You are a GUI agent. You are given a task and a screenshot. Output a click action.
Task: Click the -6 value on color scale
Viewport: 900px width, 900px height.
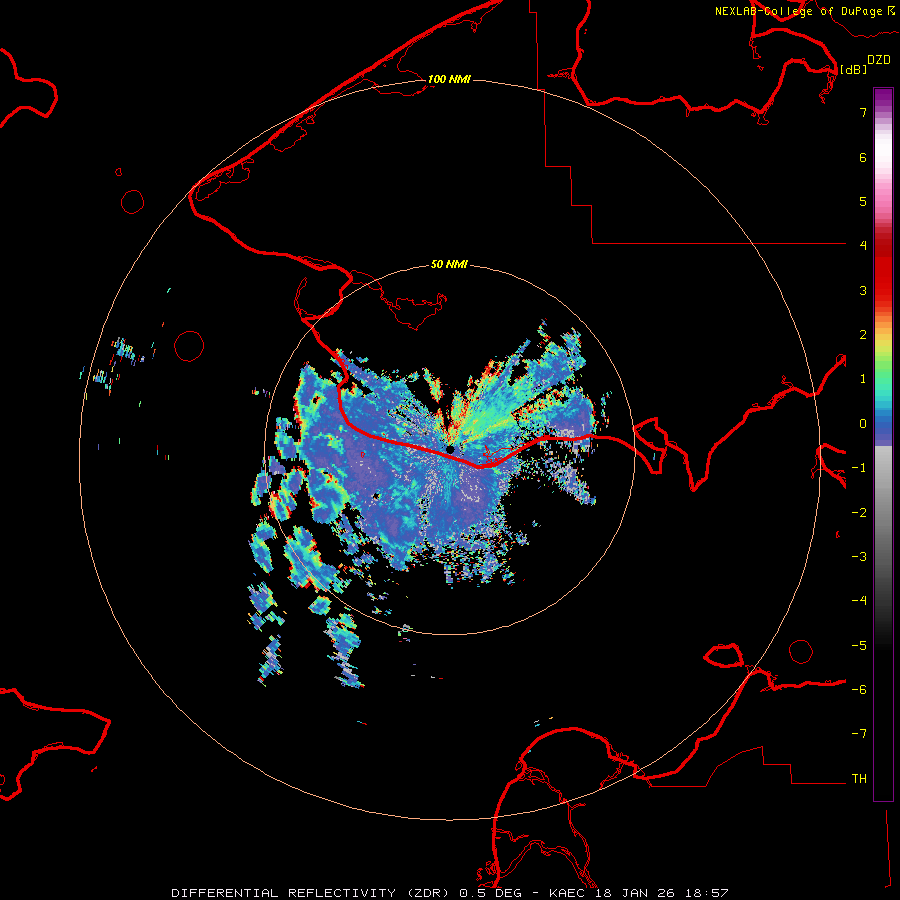pos(859,690)
